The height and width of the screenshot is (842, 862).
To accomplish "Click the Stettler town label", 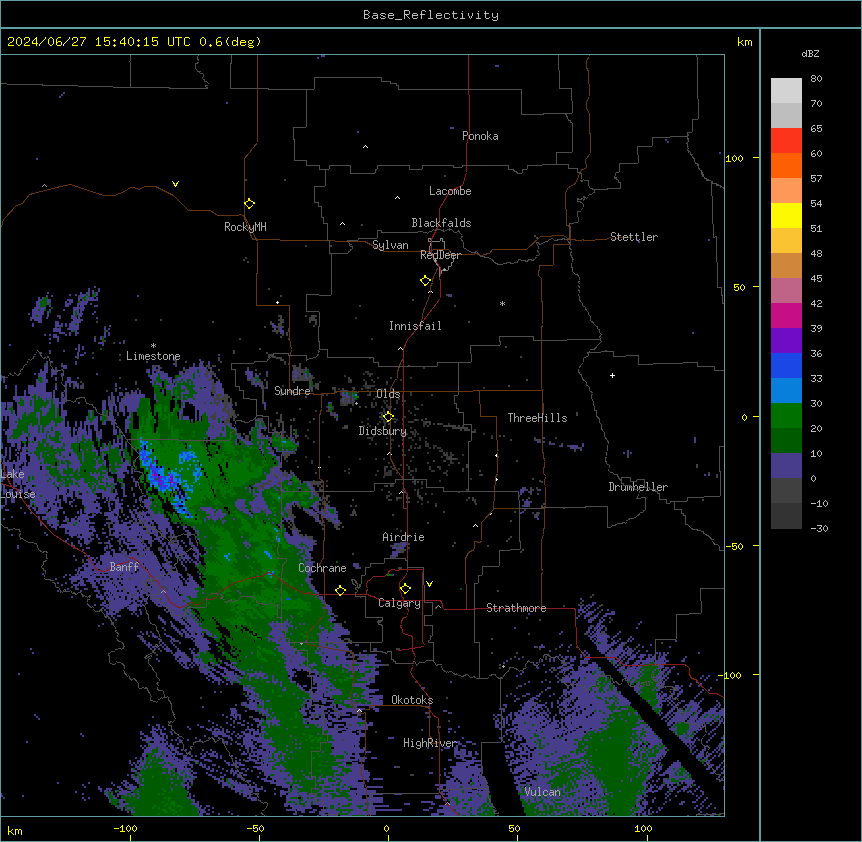I will [x=634, y=237].
